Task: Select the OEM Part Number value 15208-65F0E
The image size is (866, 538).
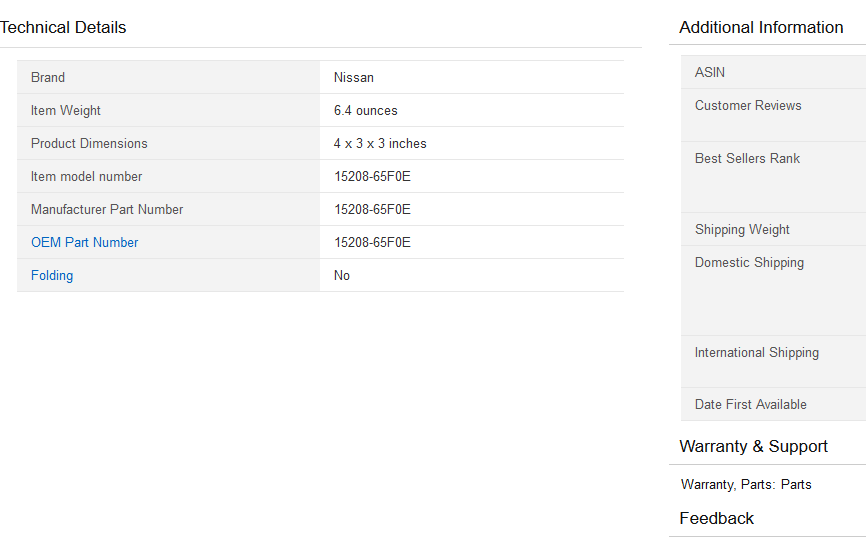Action: (372, 242)
